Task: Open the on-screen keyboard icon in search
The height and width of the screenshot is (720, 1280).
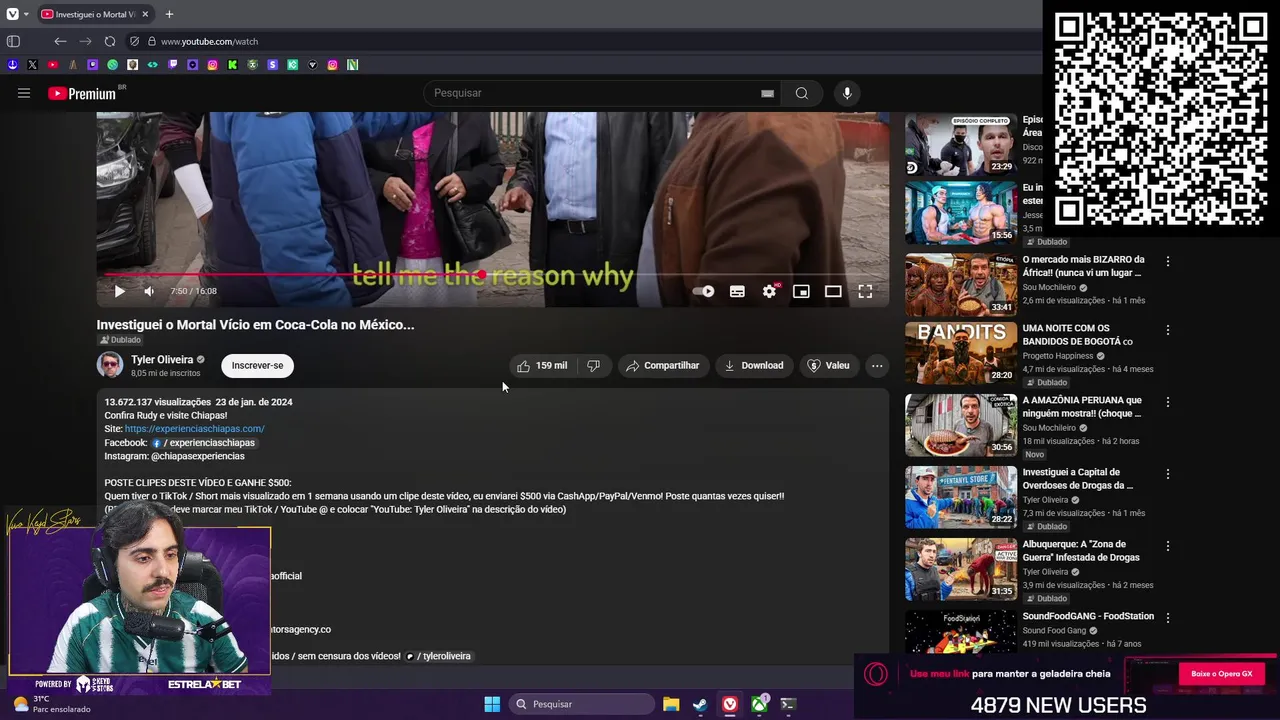Action: (767, 93)
